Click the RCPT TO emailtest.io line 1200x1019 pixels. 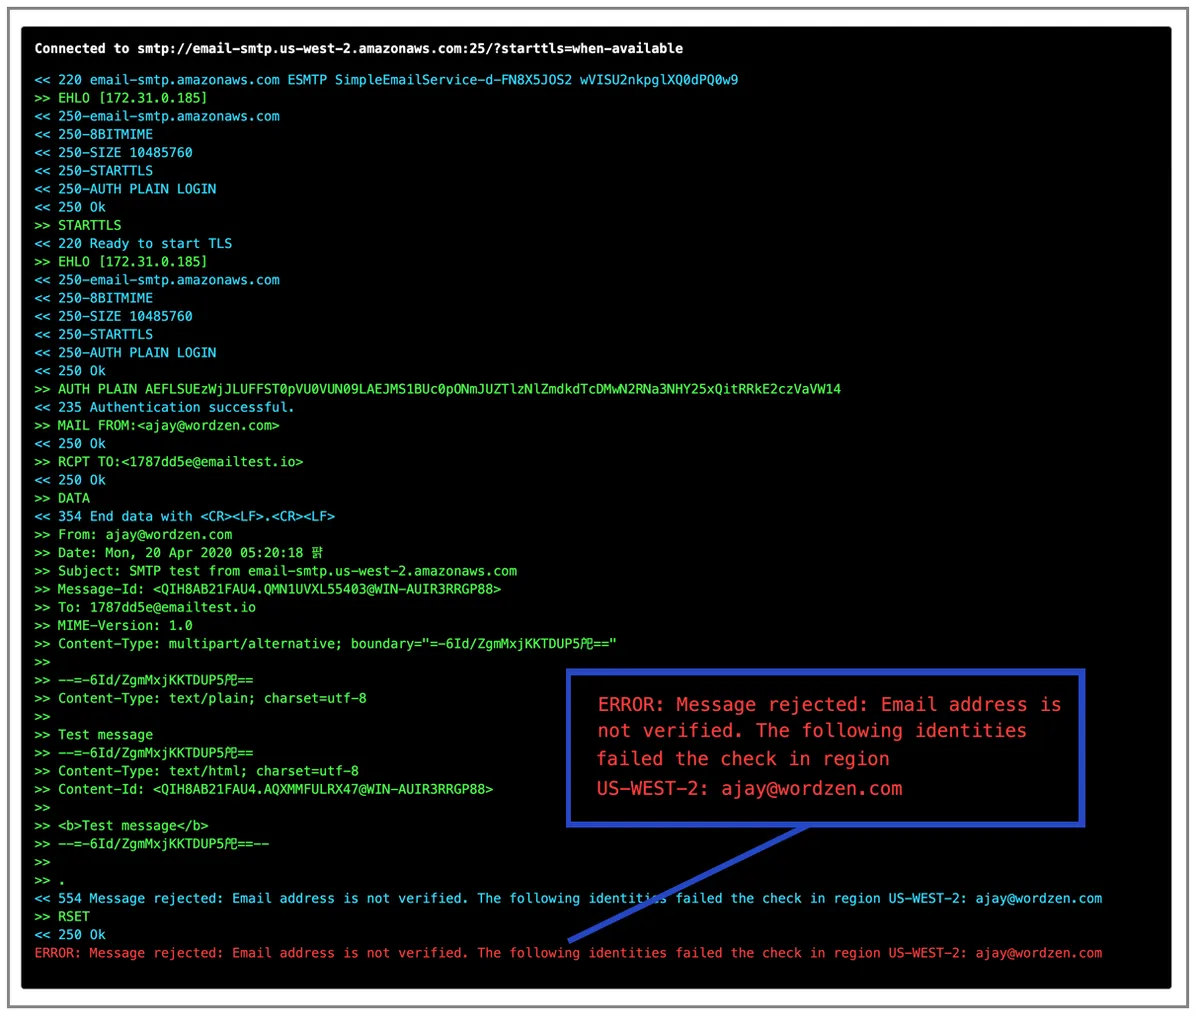169,462
